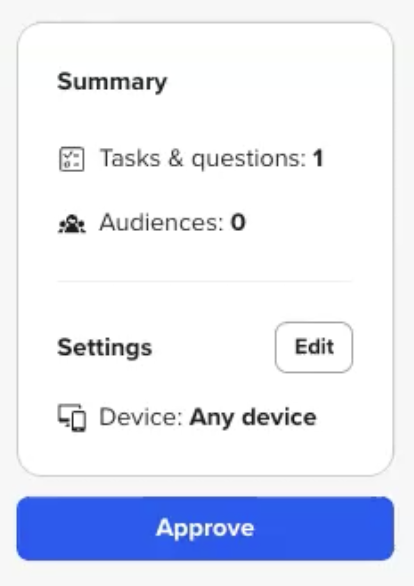
Task: Select the Summary heading
Action: 112,82
